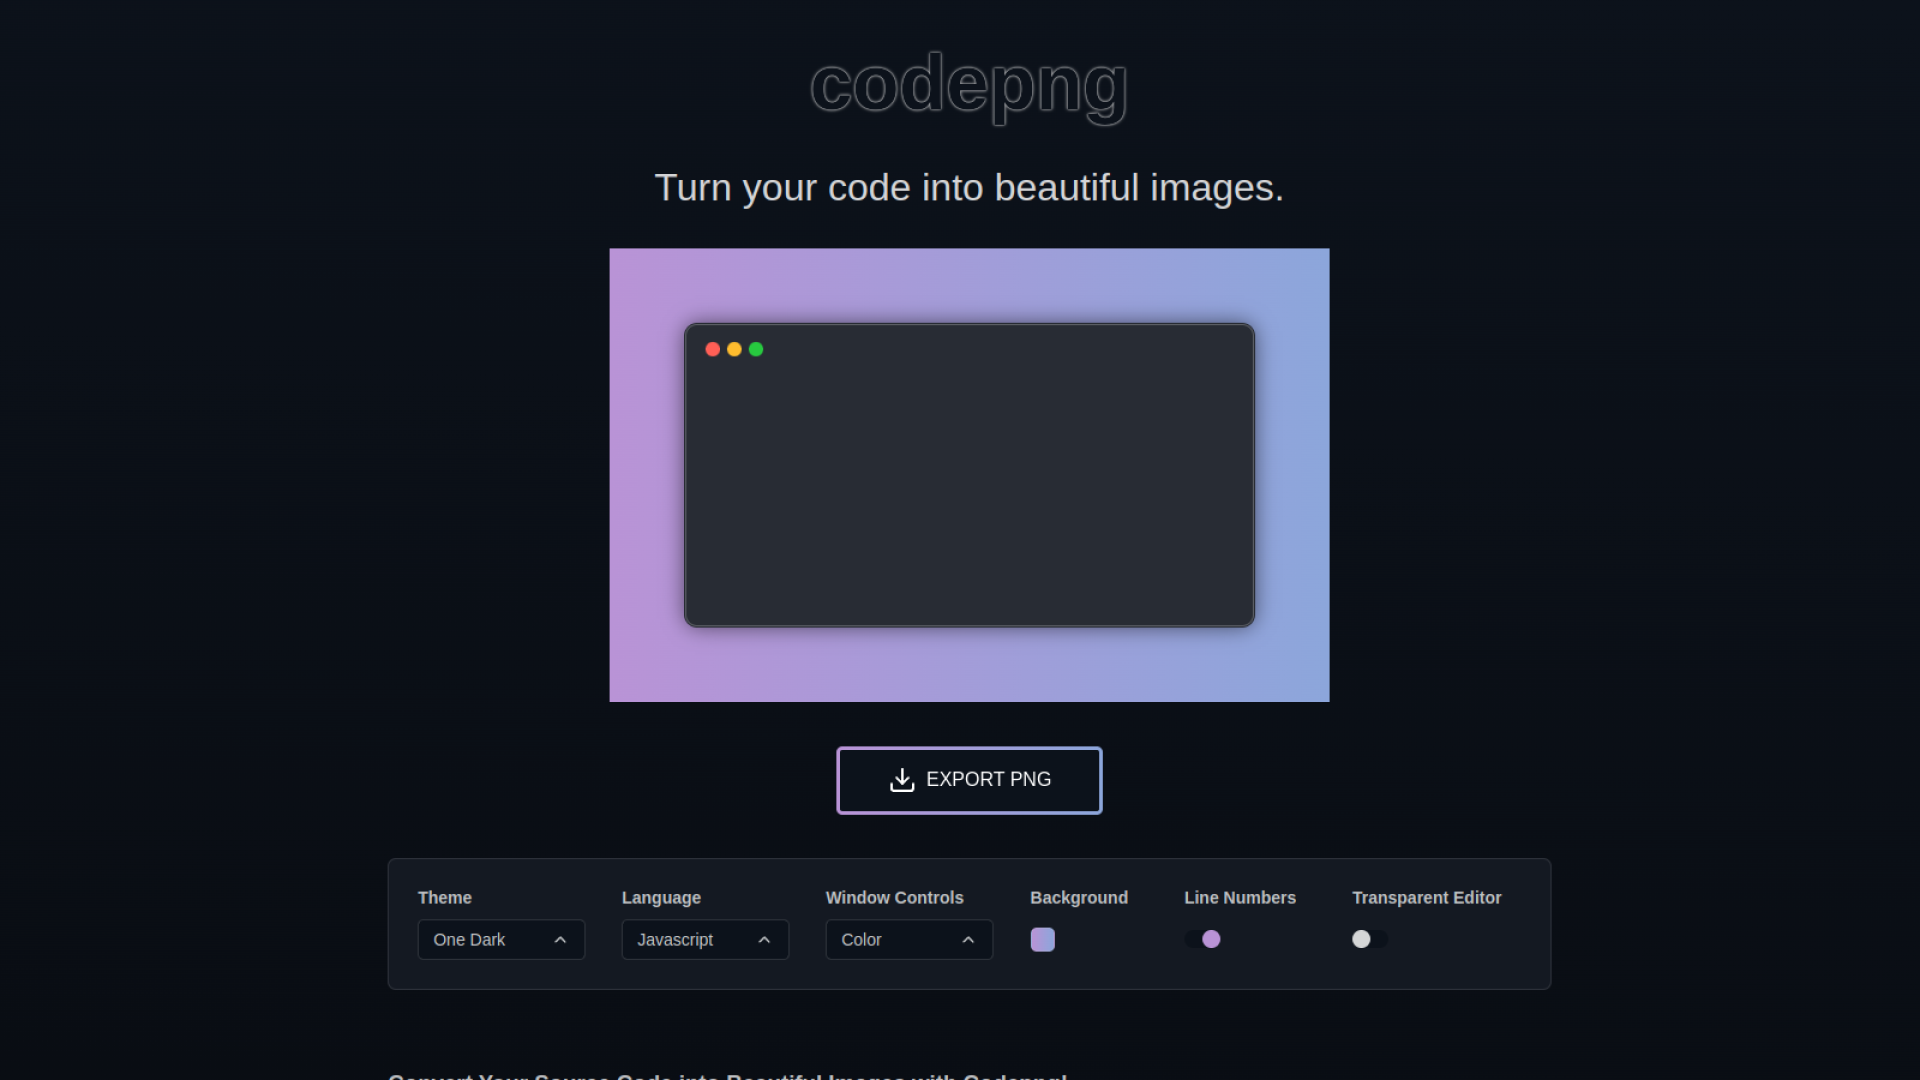Click the Theme settings panel label
Image resolution: width=1920 pixels, height=1080 pixels.
click(444, 897)
